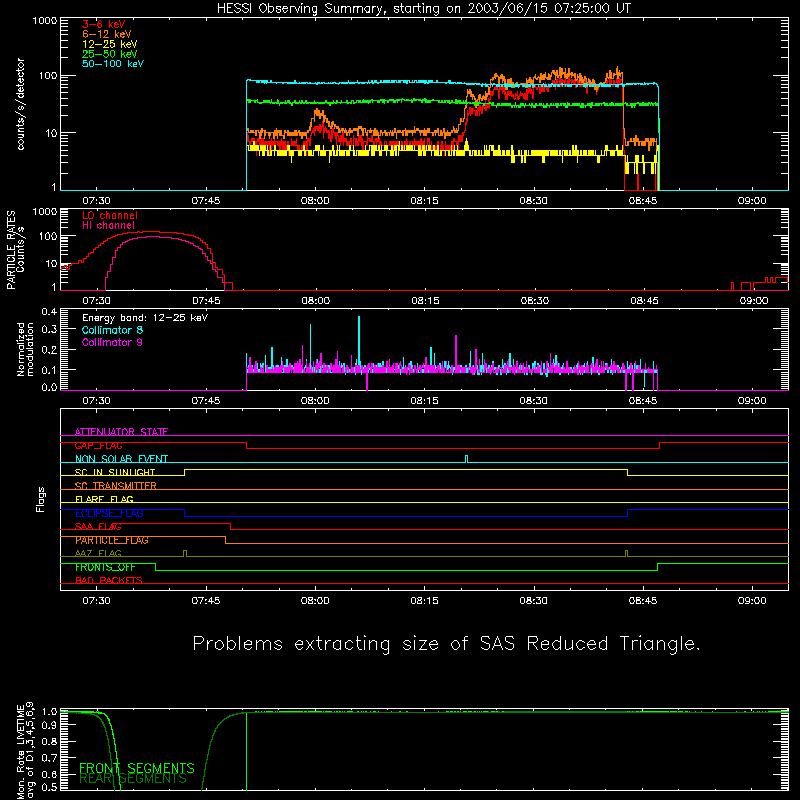Click the SC_IN_SUNLIGHT flag label
The image size is (800, 800).
click(115, 472)
